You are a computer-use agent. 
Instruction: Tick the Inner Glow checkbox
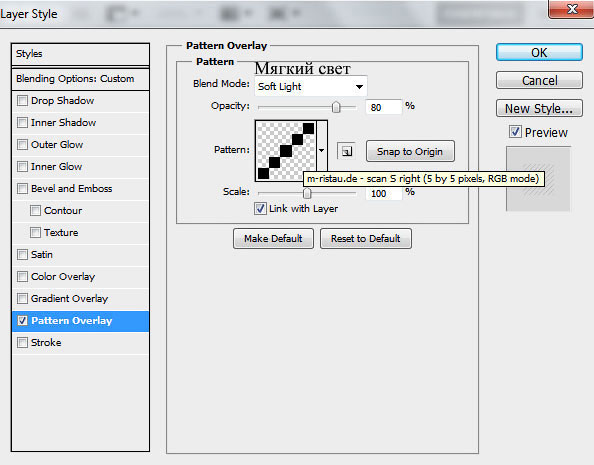(x=22, y=166)
